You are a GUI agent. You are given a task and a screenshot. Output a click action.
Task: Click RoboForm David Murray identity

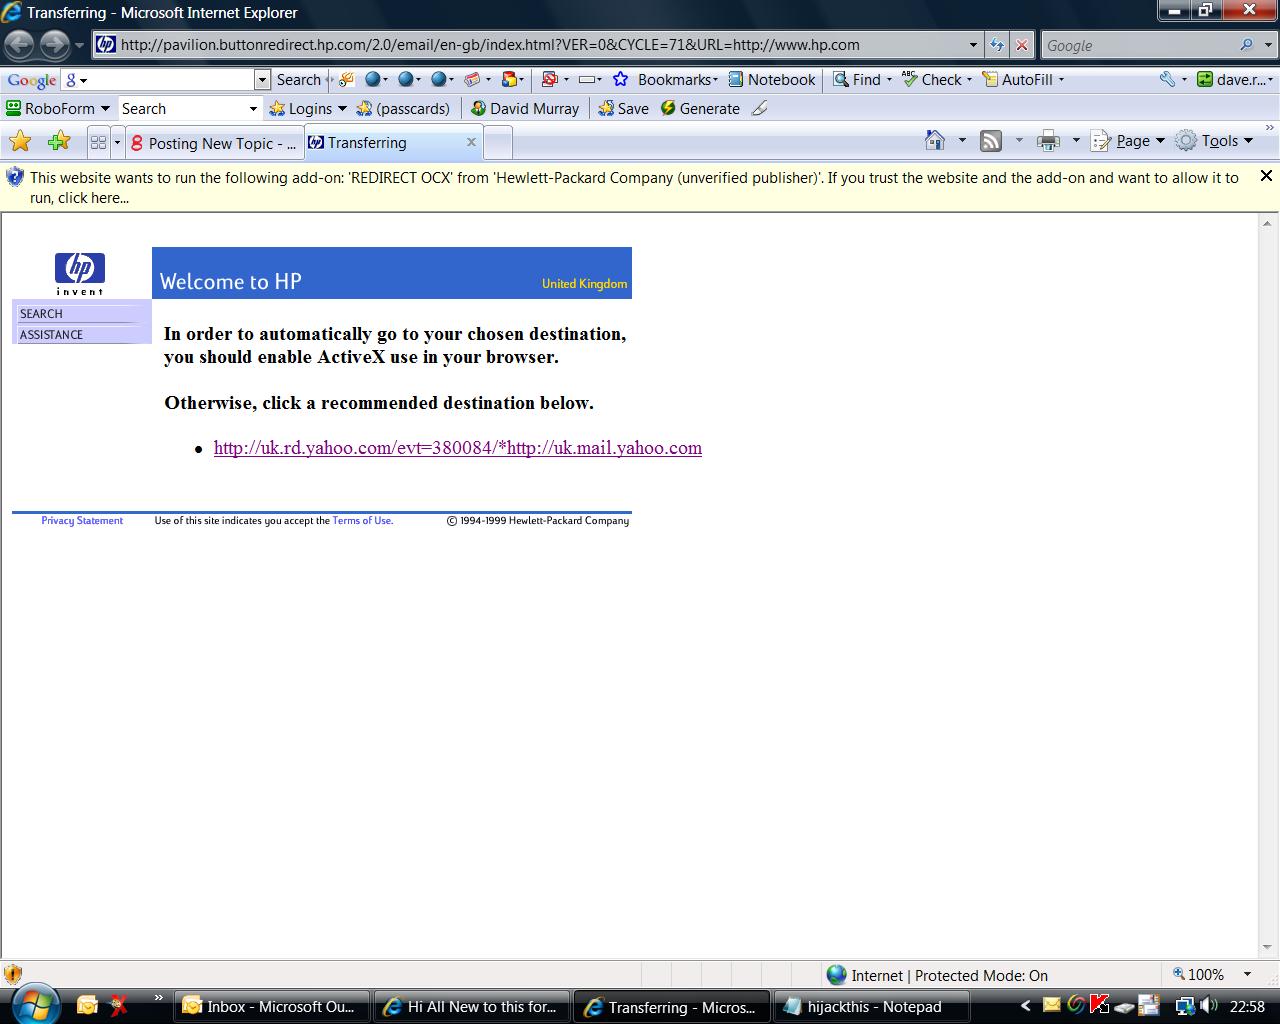(525, 108)
